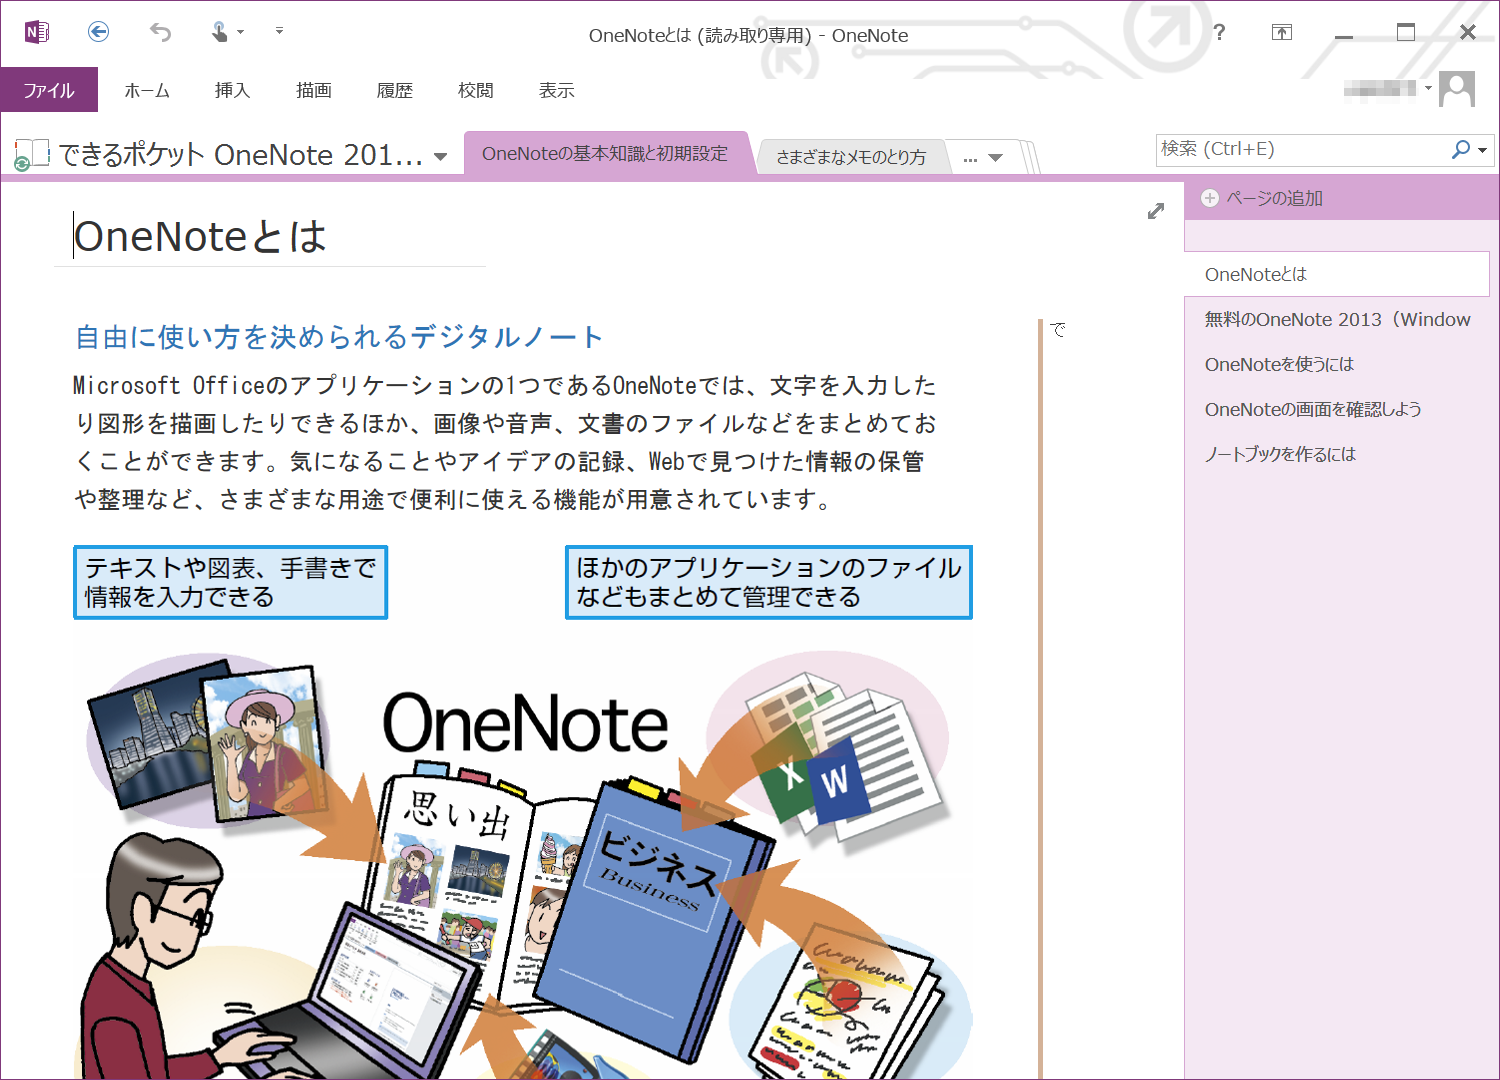Viewport: 1500px width, 1080px height.
Task: Open the 無料のOneNote 2013 page
Action: 1337,319
